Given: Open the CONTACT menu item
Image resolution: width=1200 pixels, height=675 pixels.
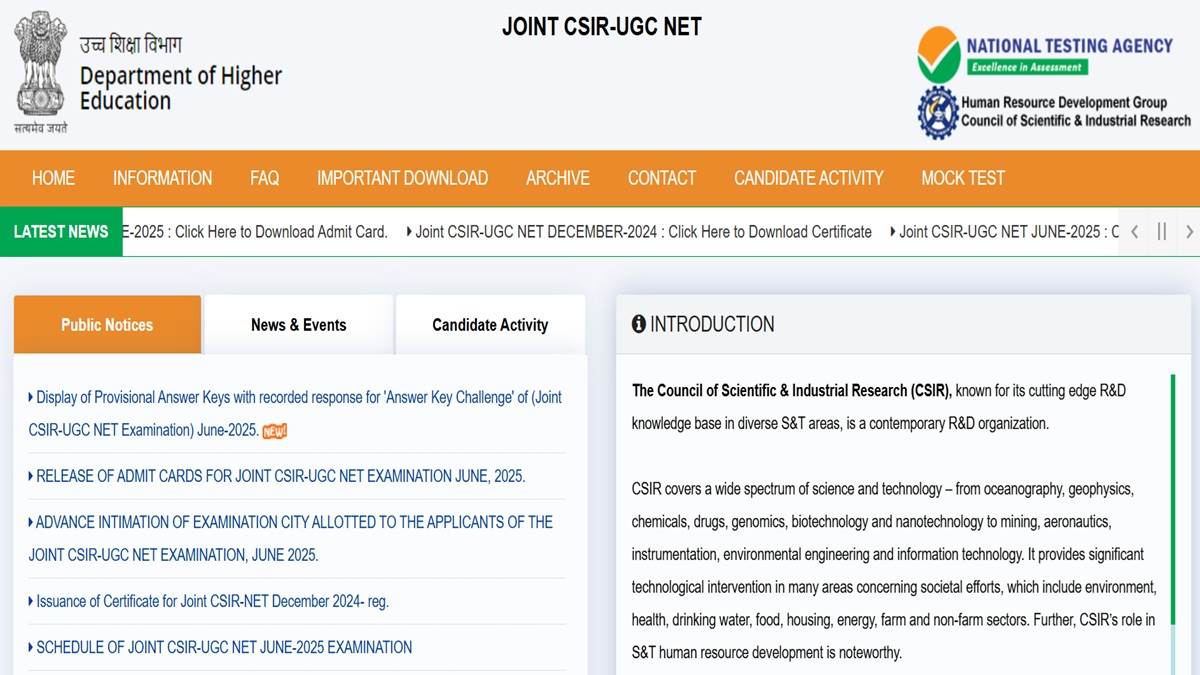Looking at the screenshot, I should point(661,178).
